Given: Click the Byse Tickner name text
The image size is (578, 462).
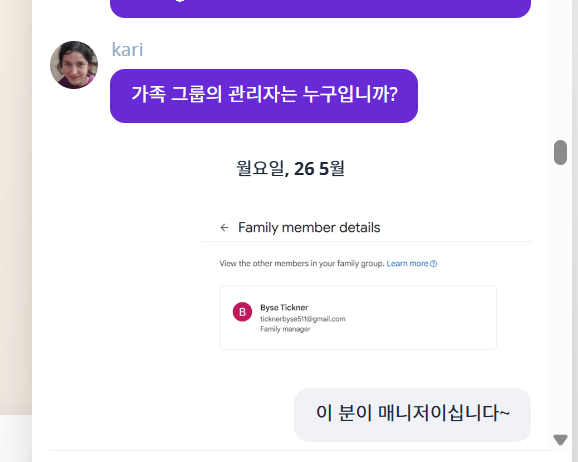Looking at the screenshot, I should click(284, 308).
